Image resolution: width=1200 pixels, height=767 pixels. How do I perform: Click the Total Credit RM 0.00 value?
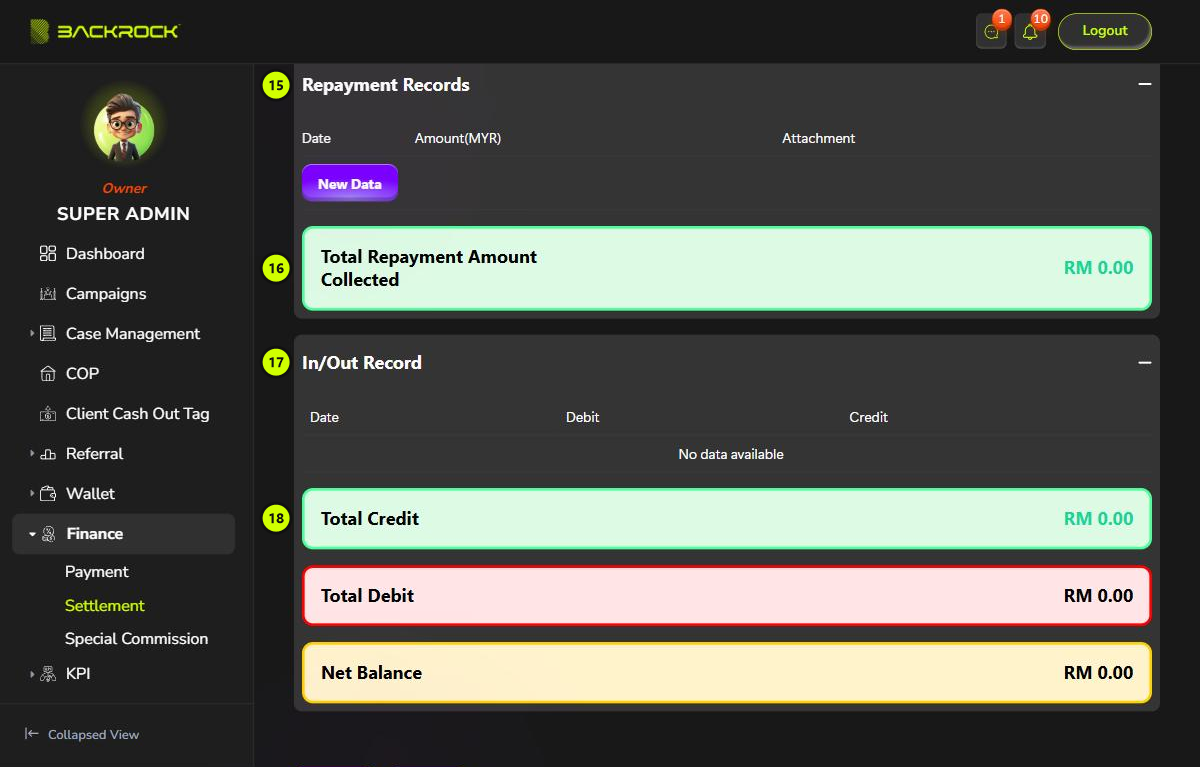(1099, 519)
